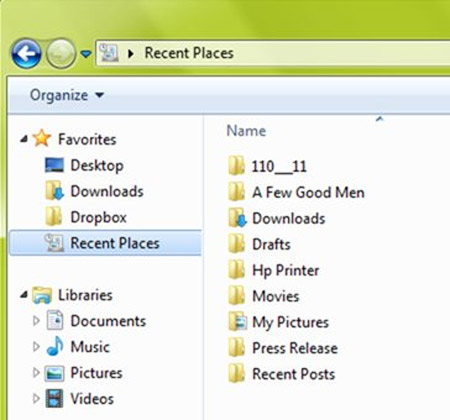Click the My Pictures folder icon

click(237, 322)
